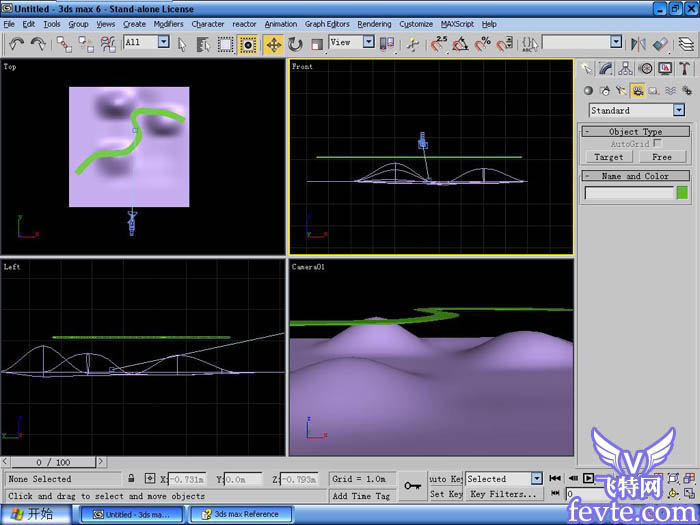Switch to the Motion command panel tab
The image size is (700, 525).
645,68
